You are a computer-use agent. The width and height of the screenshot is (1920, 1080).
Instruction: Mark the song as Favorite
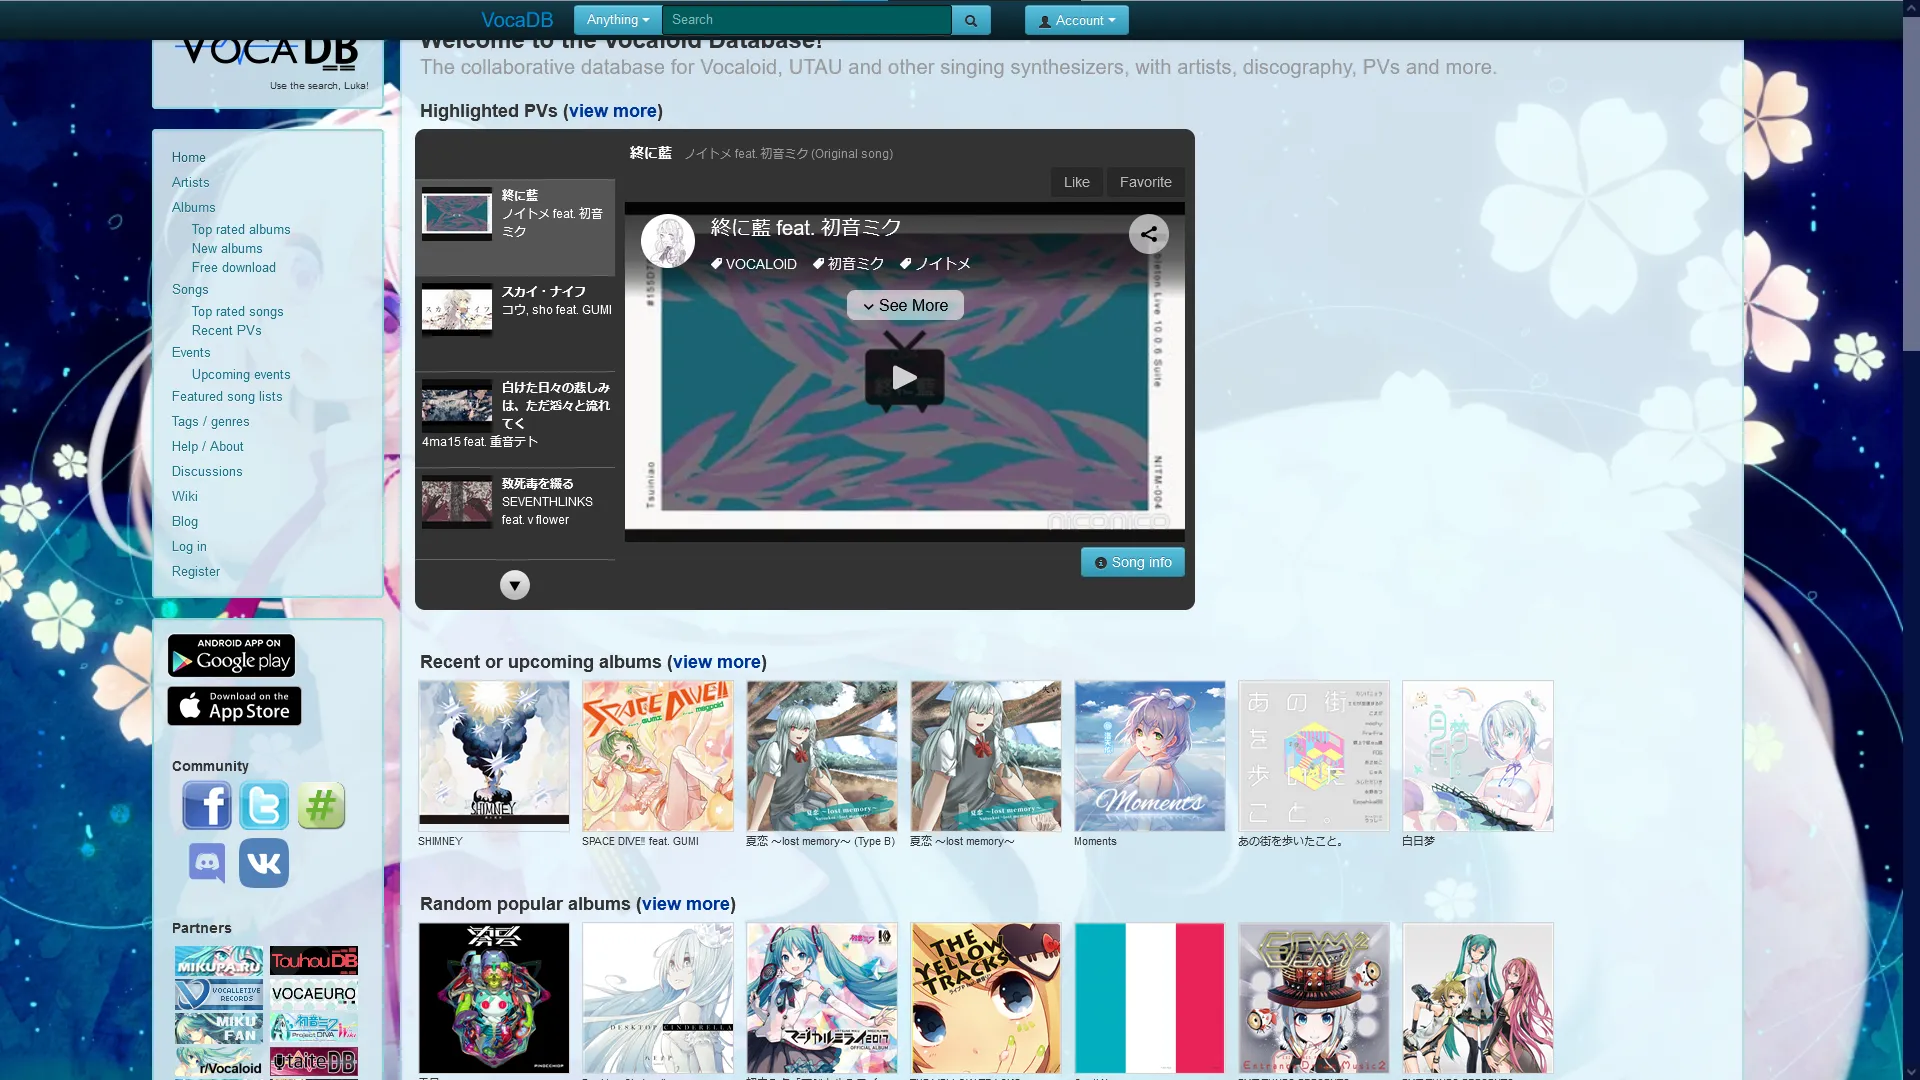(x=1145, y=182)
